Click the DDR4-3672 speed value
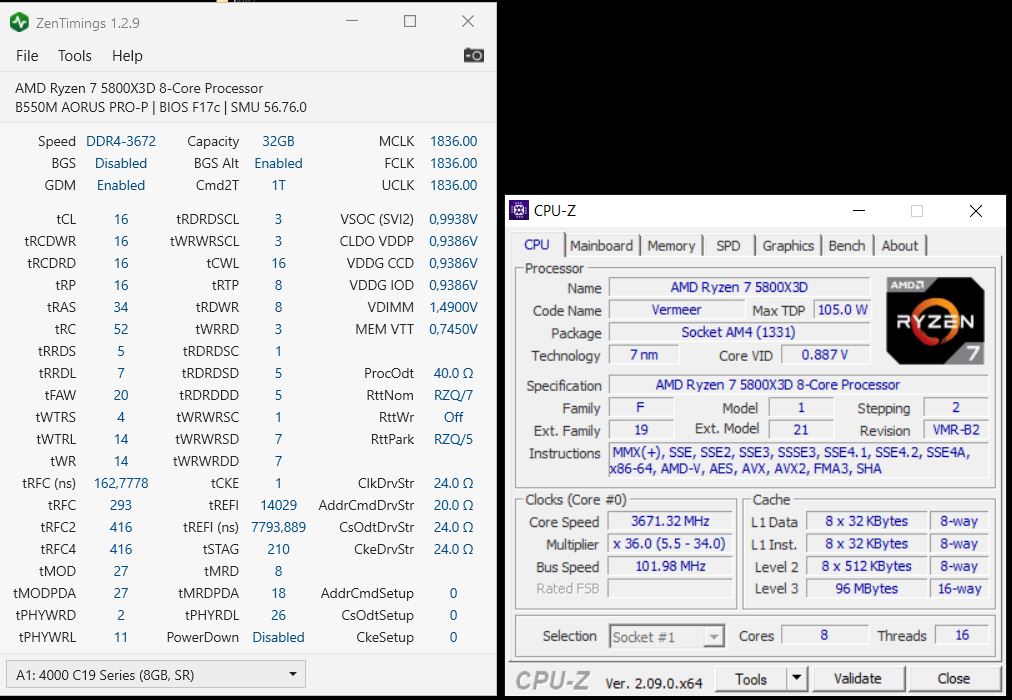Viewport: 1012px width, 700px height. click(121, 141)
